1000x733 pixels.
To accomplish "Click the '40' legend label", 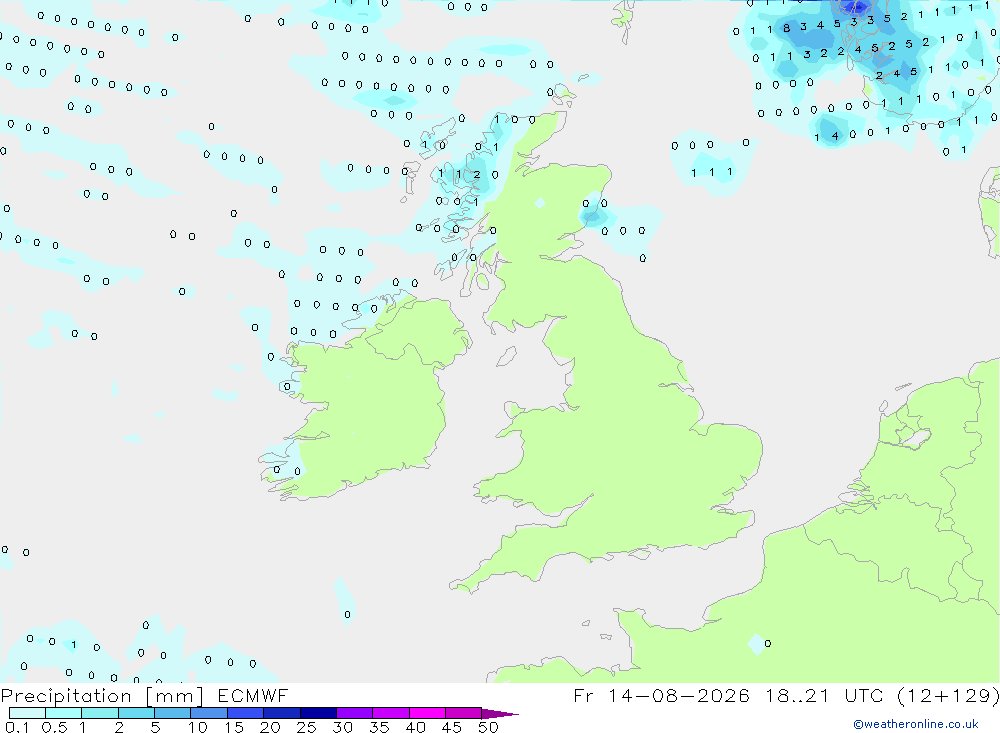I will 415,727.
